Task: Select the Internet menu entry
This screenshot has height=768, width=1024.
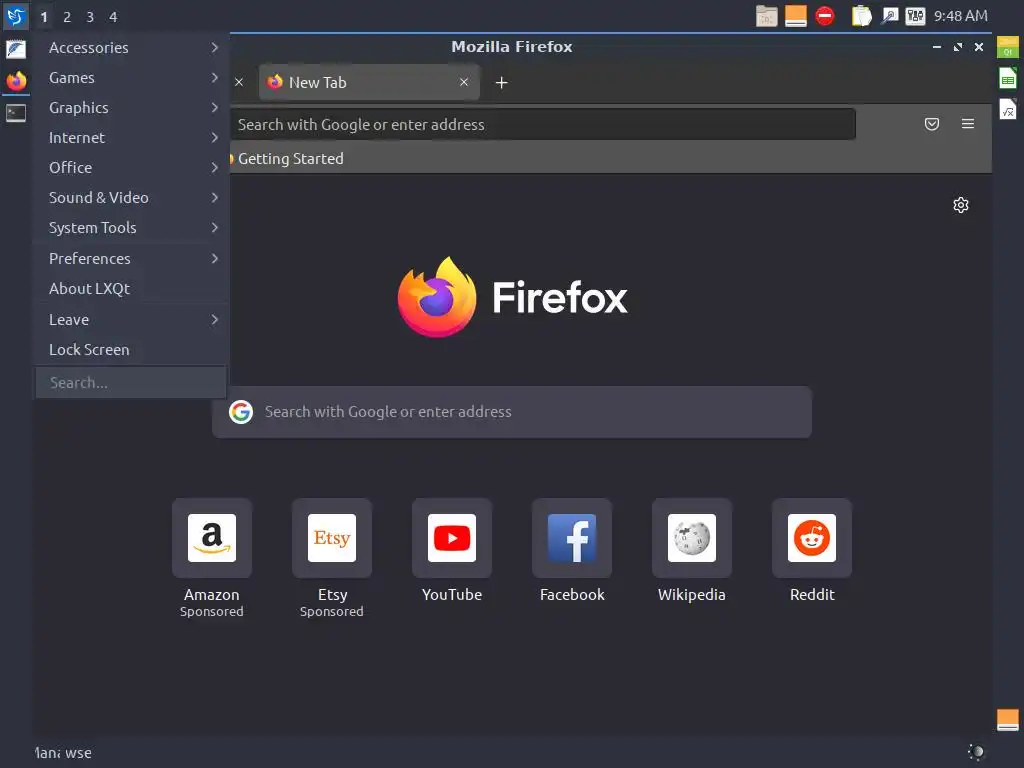Action: click(x=131, y=138)
